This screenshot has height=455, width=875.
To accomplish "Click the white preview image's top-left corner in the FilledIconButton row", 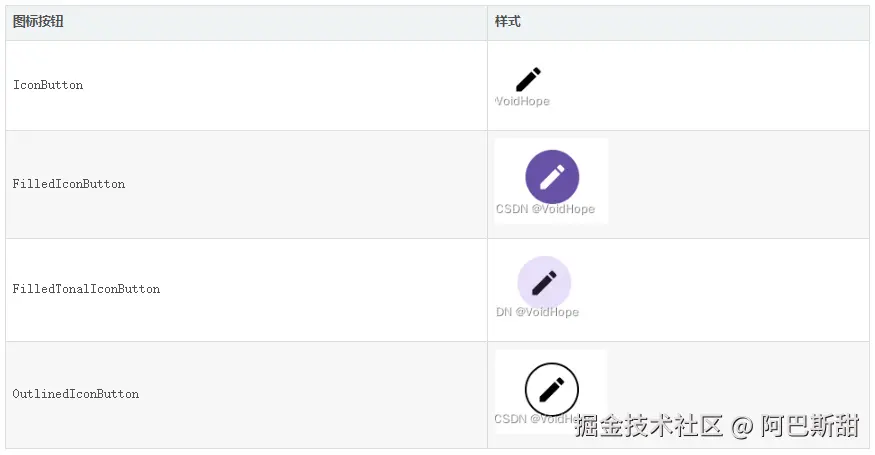I will coord(497,141).
